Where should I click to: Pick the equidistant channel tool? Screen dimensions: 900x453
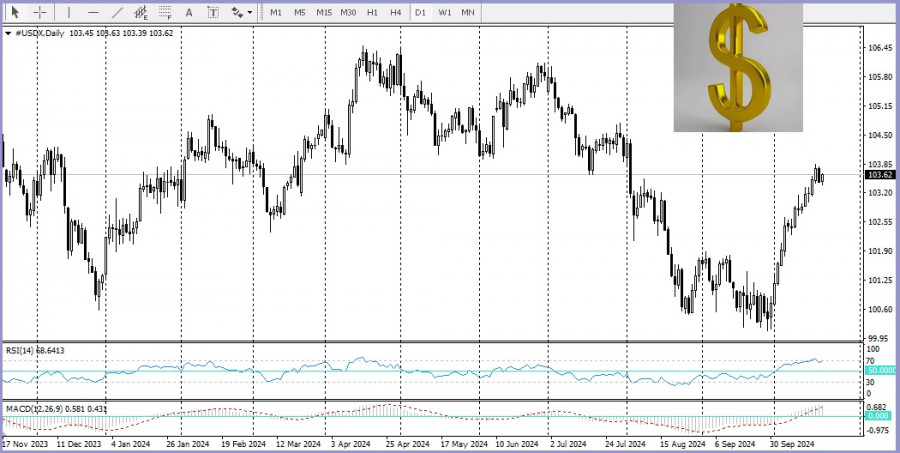(x=141, y=12)
